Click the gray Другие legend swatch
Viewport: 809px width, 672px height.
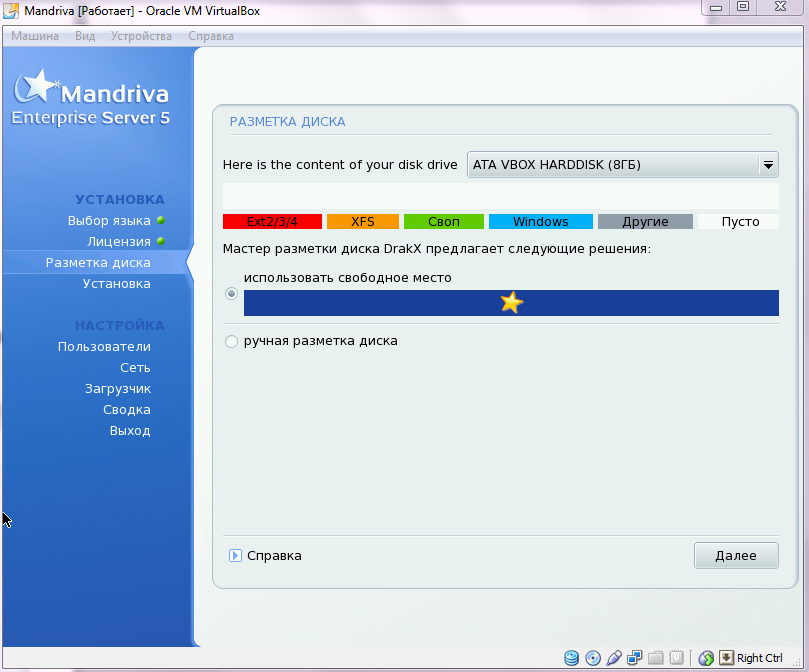[645, 221]
